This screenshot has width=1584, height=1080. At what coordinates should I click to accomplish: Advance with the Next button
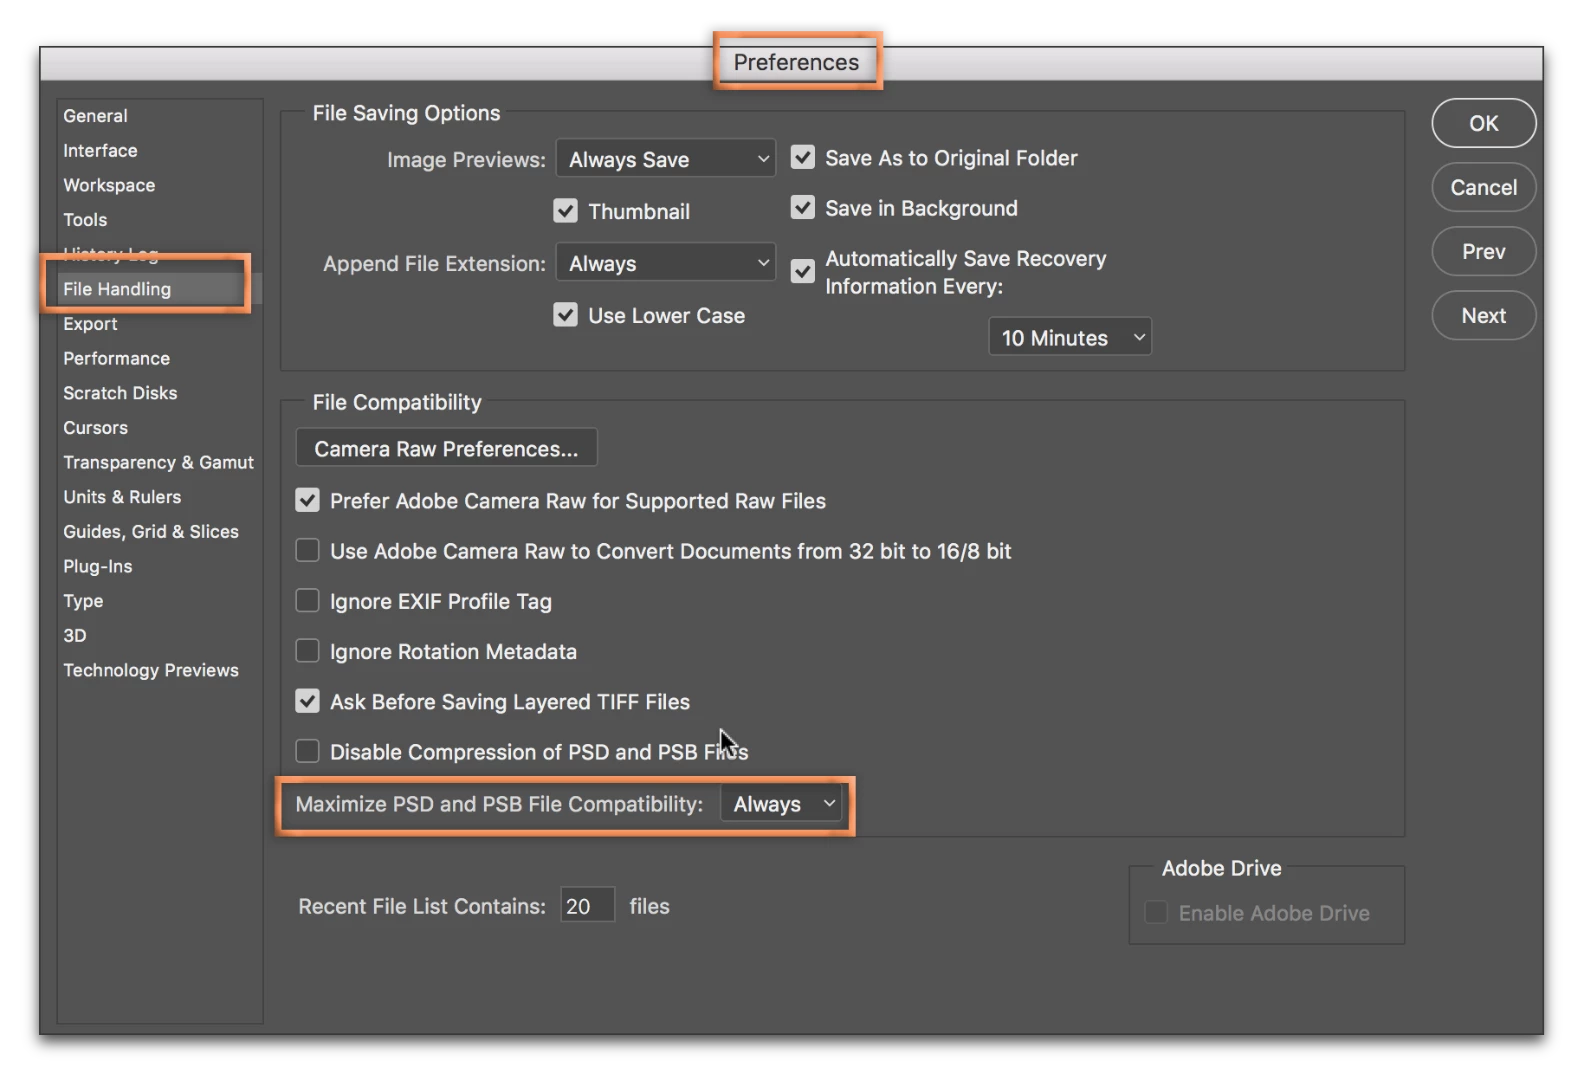pyautogui.click(x=1484, y=315)
